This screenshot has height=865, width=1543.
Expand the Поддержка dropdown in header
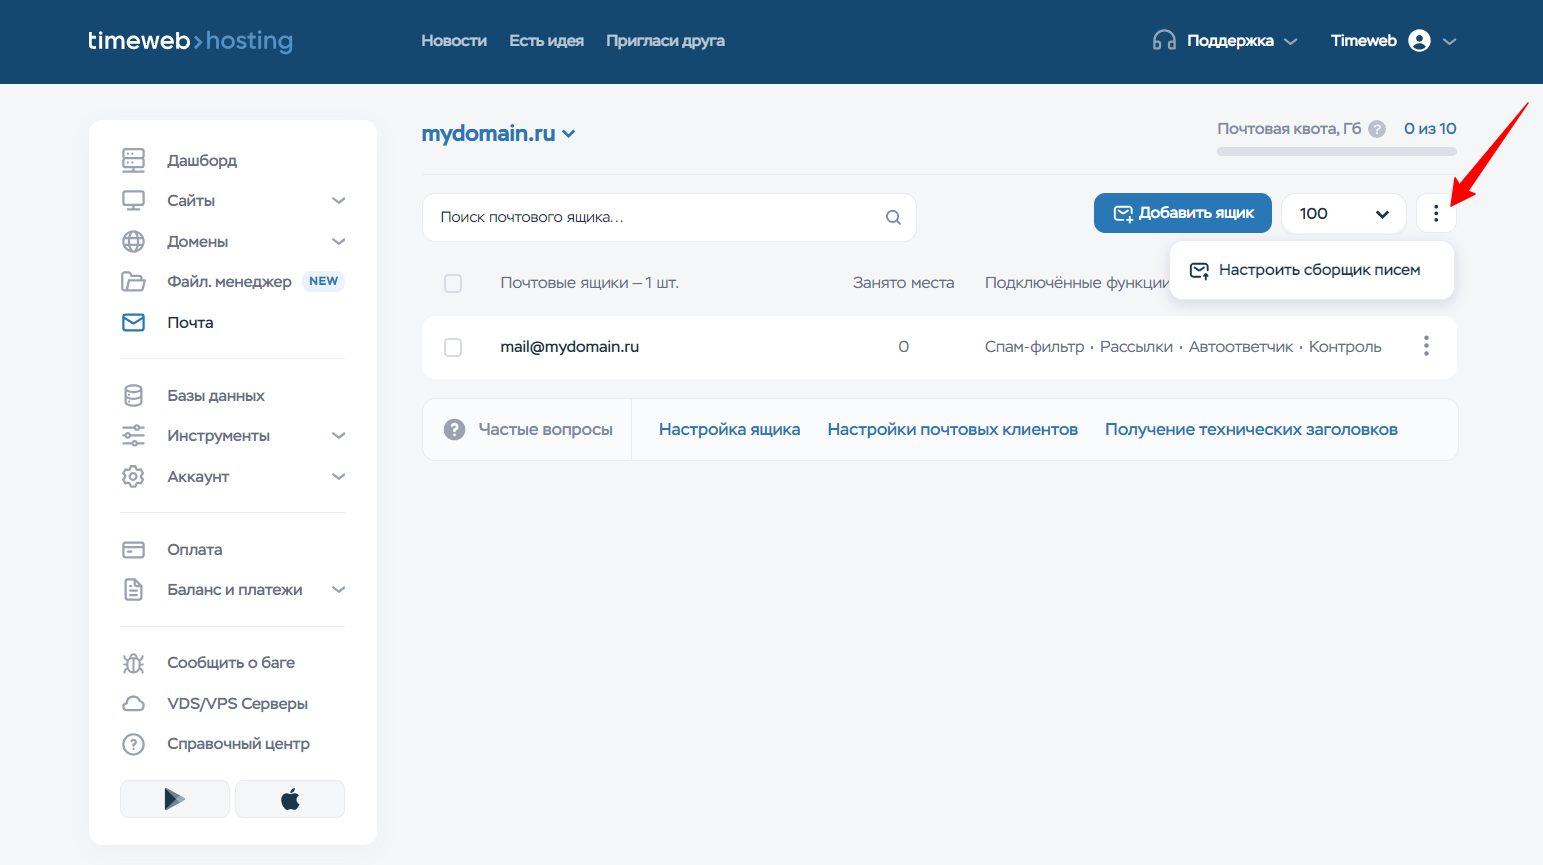1229,41
